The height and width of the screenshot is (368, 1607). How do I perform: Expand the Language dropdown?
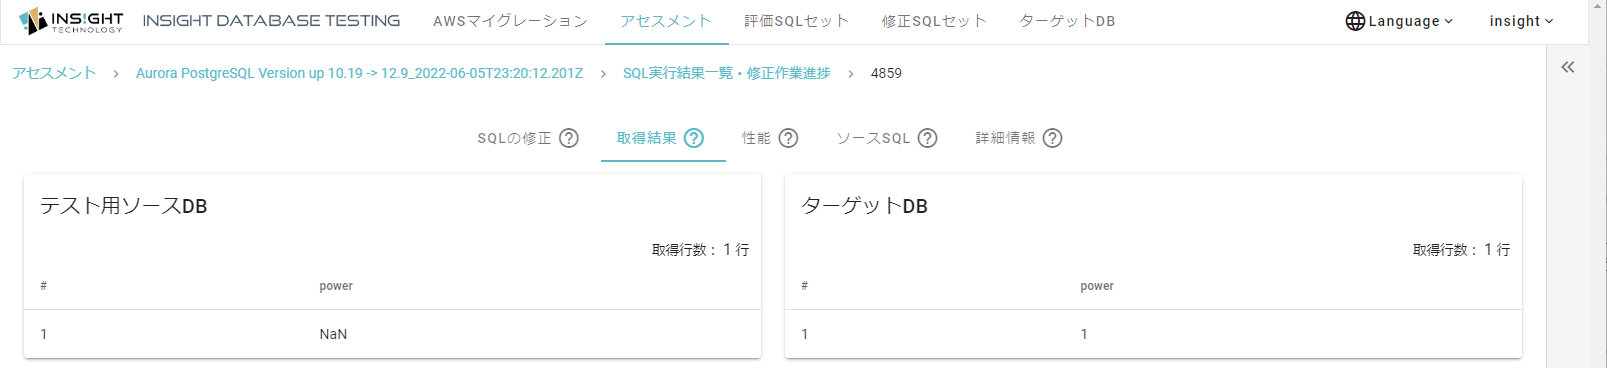1399,21
